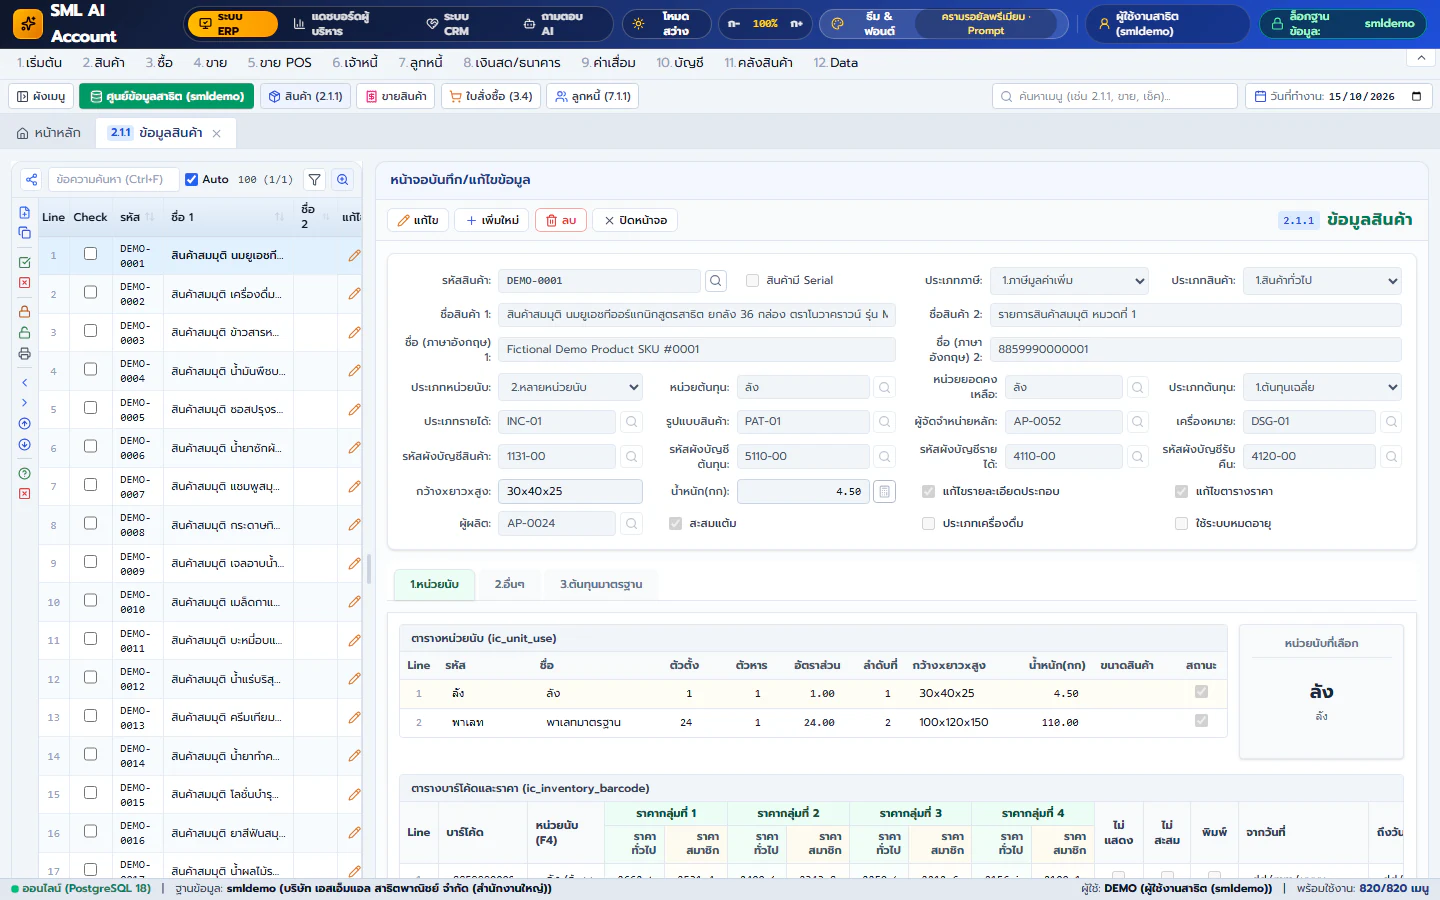This screenshot has width=1440, height=900.
Task: Open lookup for manufacturer AP-0024
Action: (x=632, y=523)
